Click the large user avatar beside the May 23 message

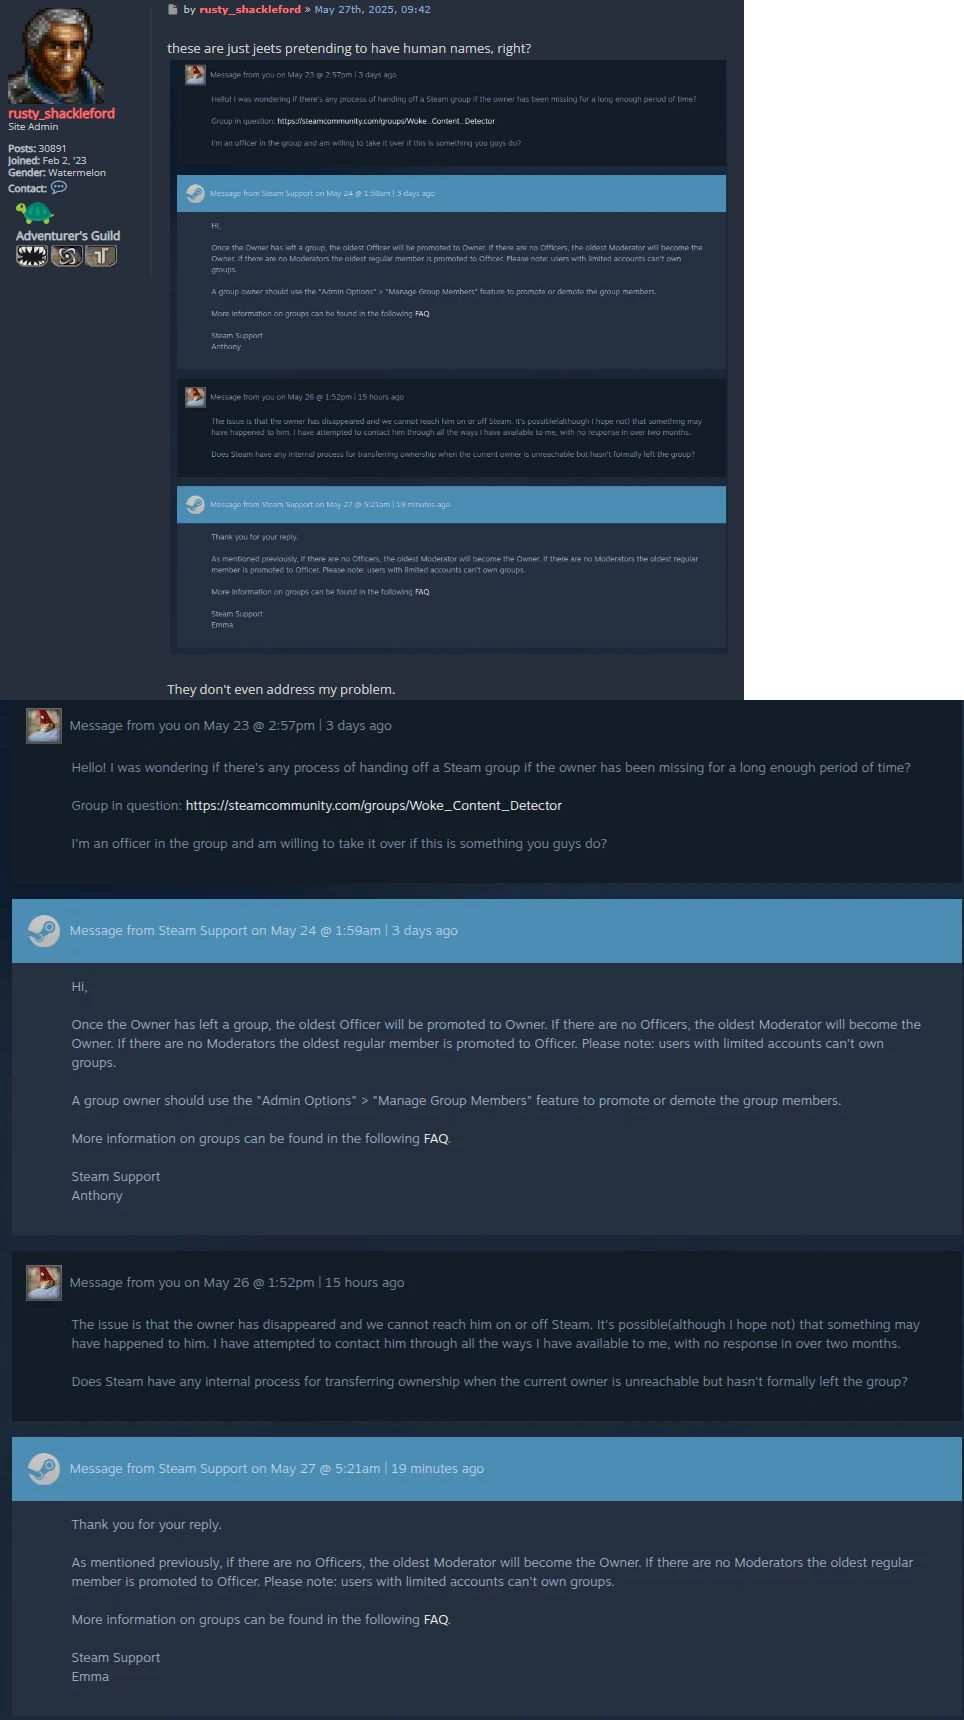(43, 725)
